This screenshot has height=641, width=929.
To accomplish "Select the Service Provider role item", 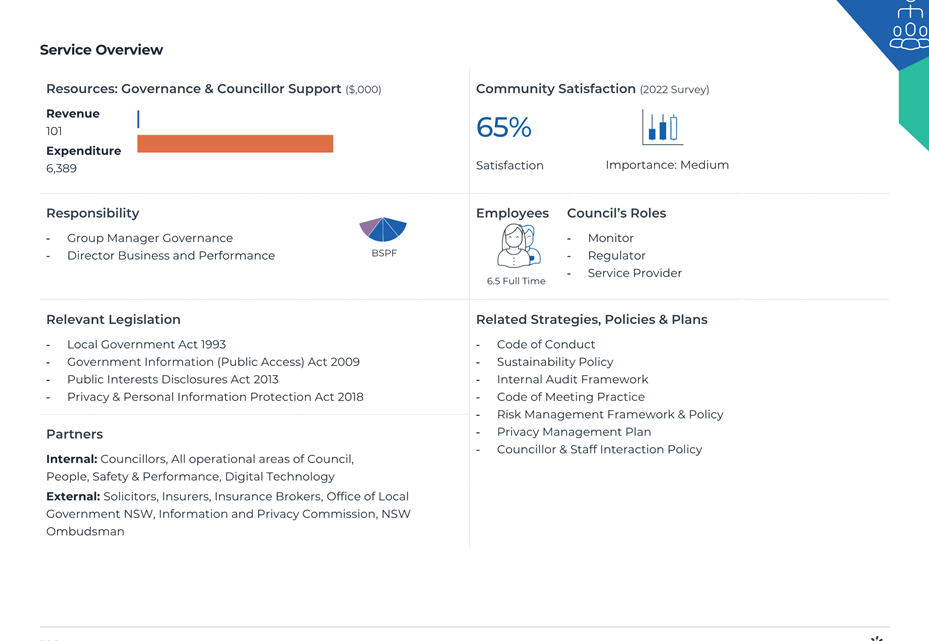I will tap(635, 273).
